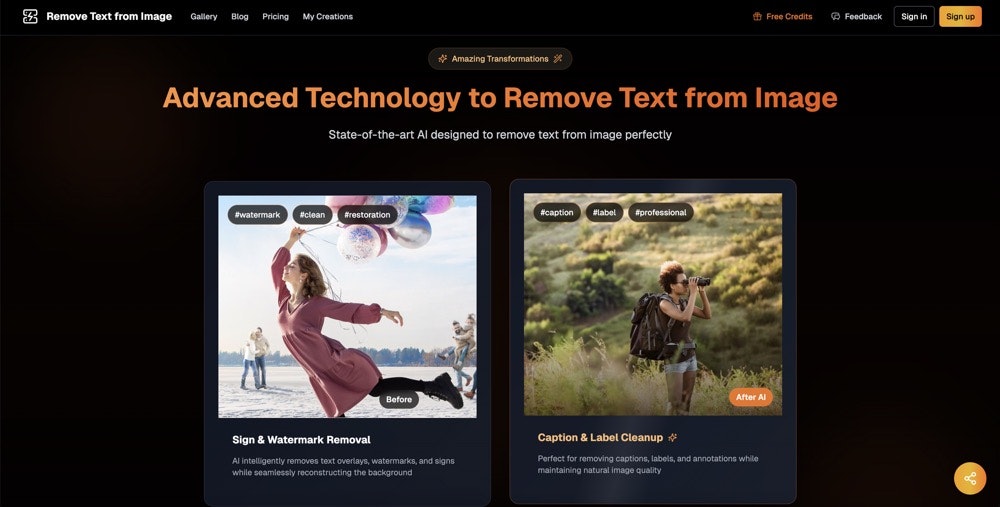Click the Amazing Transformations badge

tap(500, 59)
